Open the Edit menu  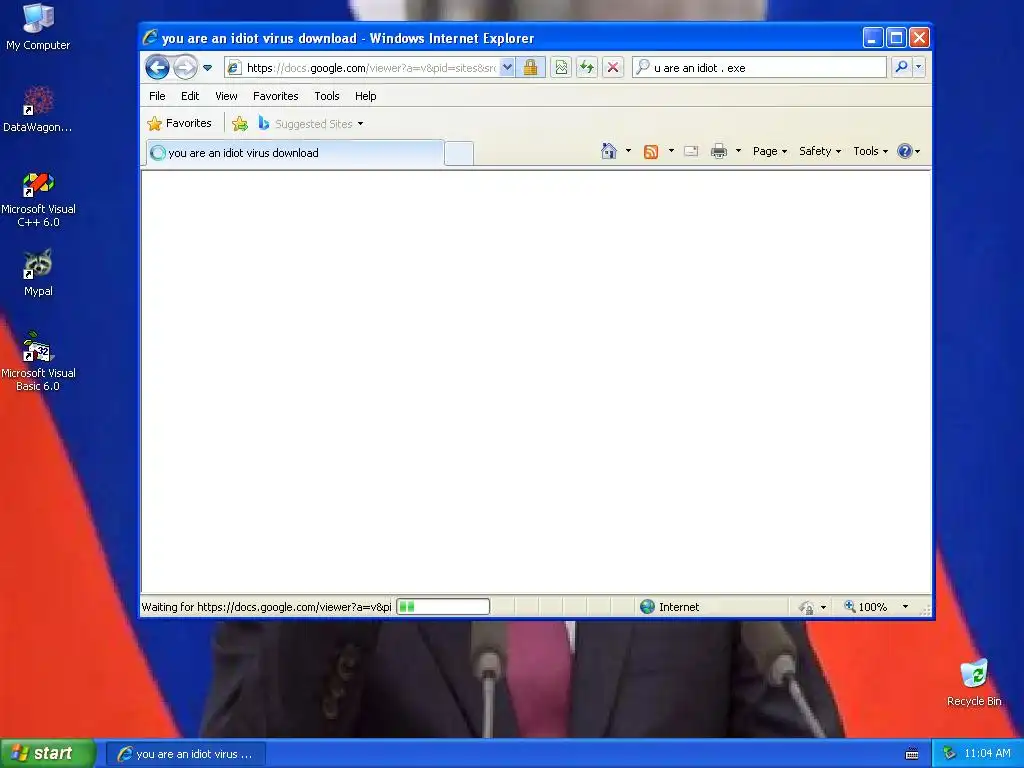pyautogui.click(x=190, y=96)
